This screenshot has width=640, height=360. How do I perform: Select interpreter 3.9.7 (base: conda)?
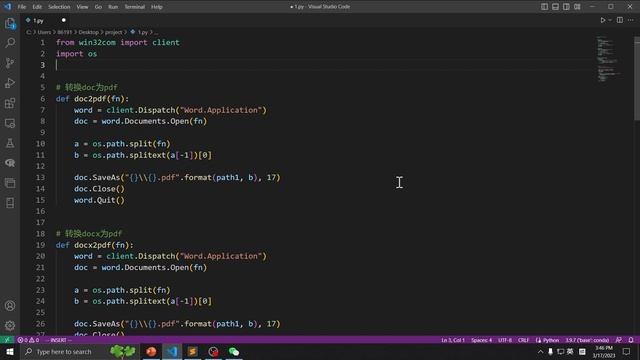pyautogui.click(x=587, y=340)
